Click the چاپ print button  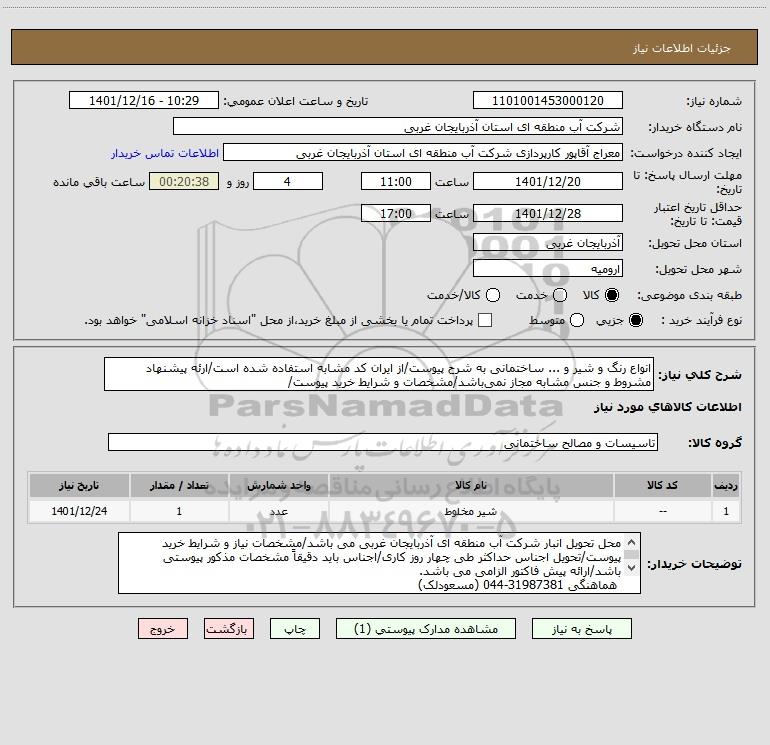pos(295,629)
